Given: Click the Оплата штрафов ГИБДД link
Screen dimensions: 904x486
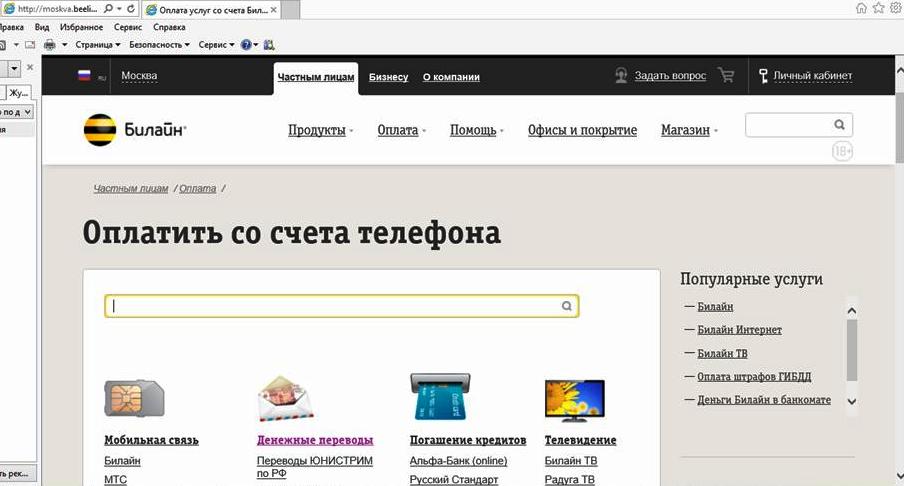Looking at the screenshot, I should tap(754, 377).
